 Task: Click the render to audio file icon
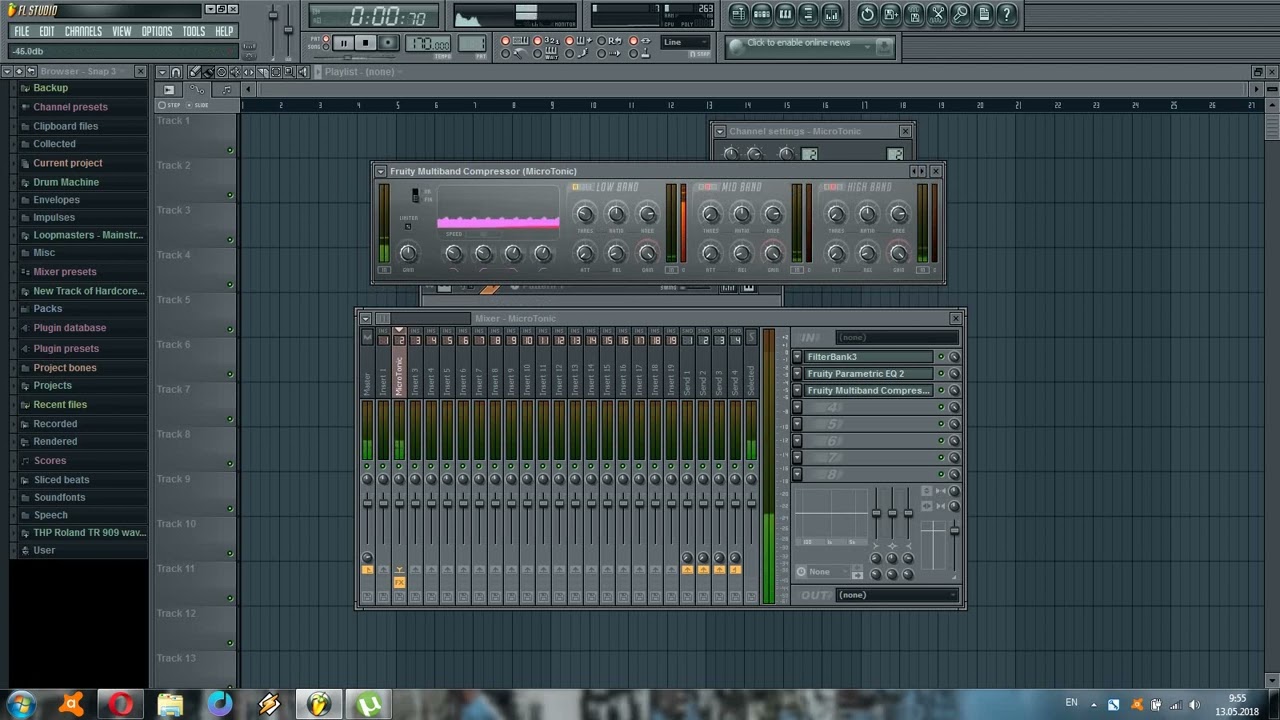[914, 14]
